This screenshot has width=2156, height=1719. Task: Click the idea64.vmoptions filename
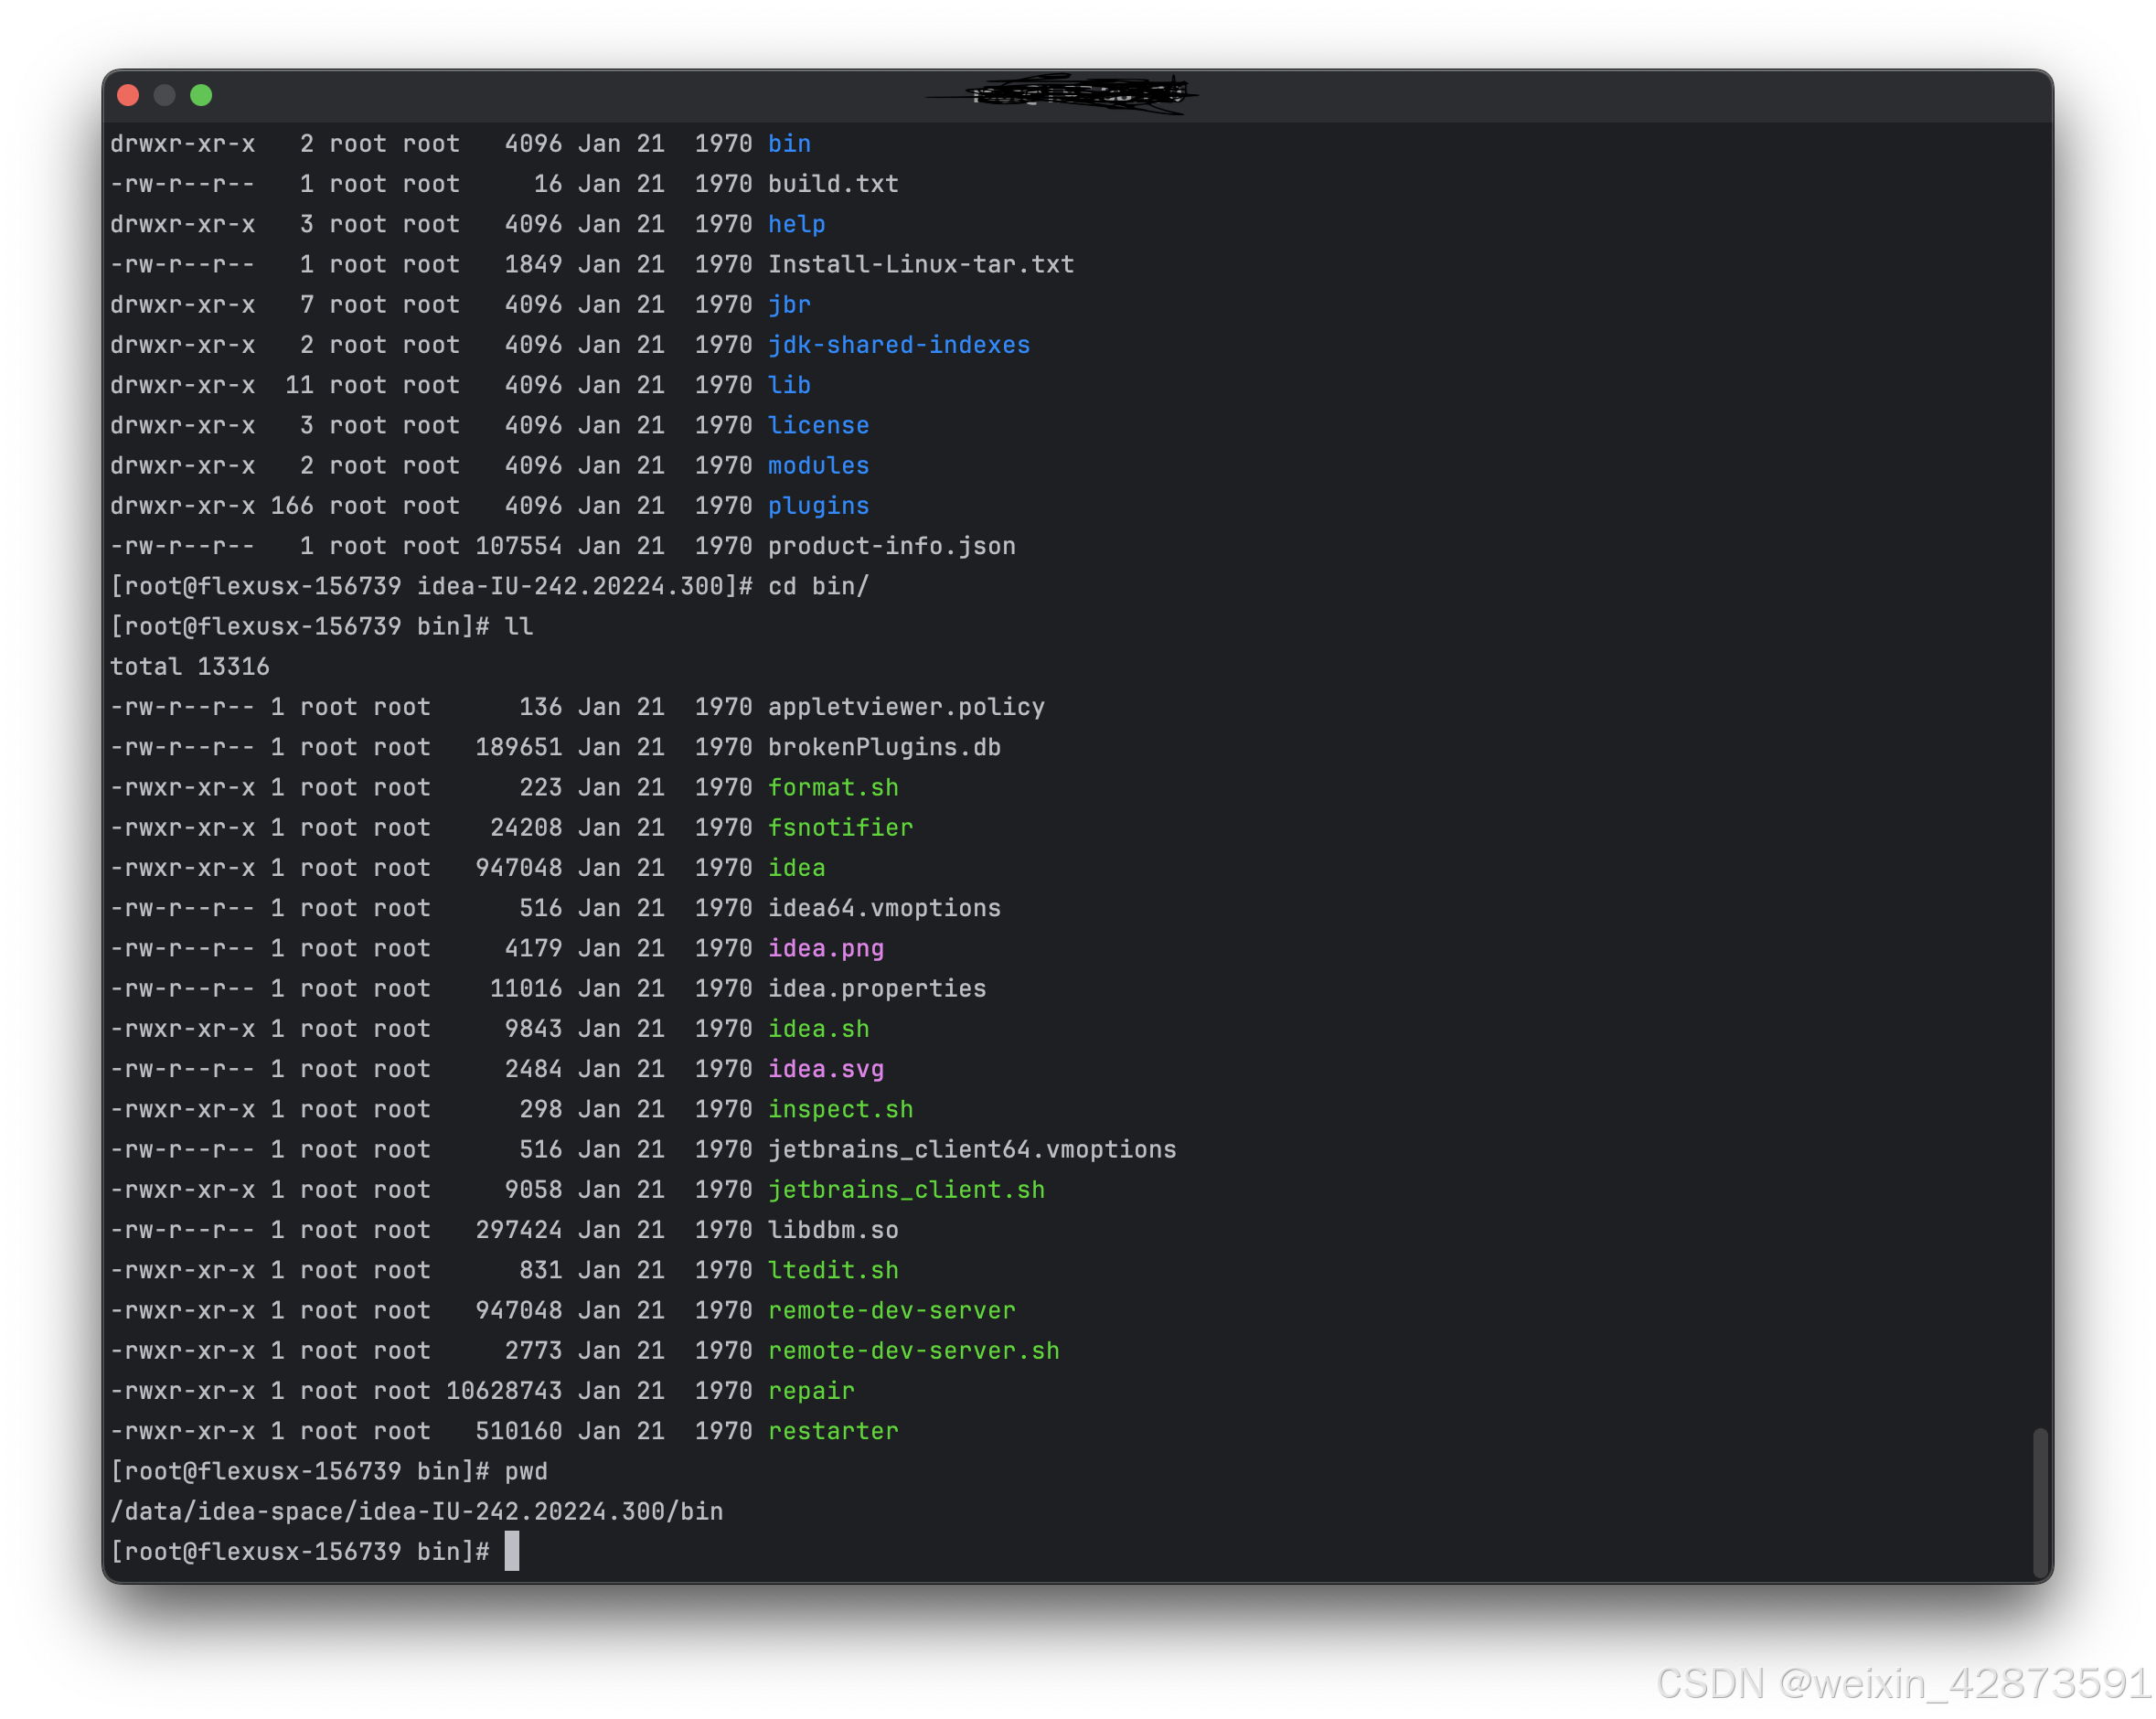[884, 908]
